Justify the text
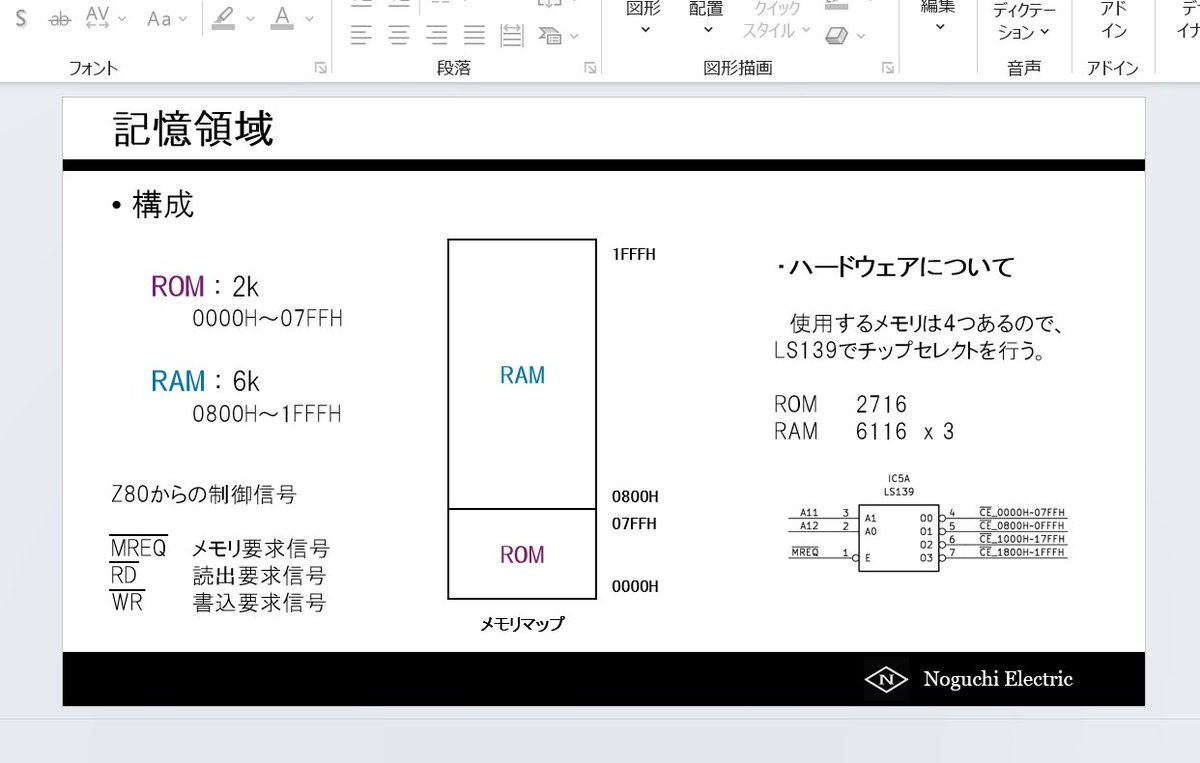 pos(474,36)
